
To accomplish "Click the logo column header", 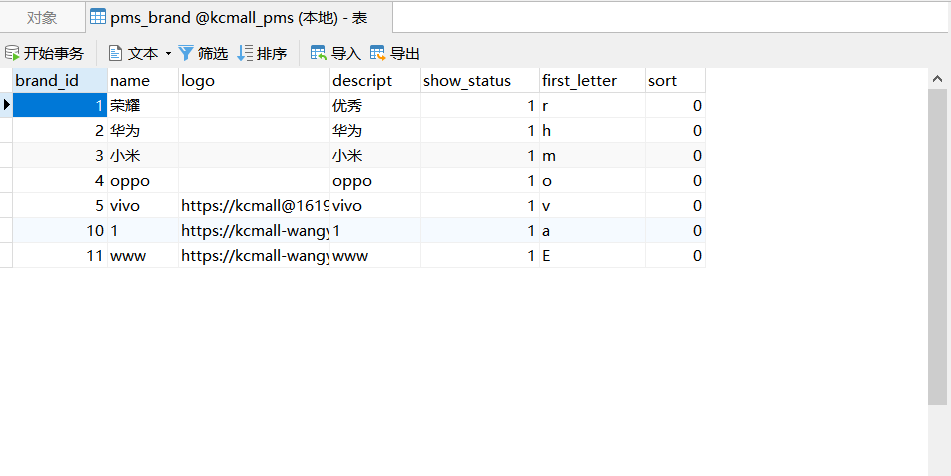I will (254, 81).
